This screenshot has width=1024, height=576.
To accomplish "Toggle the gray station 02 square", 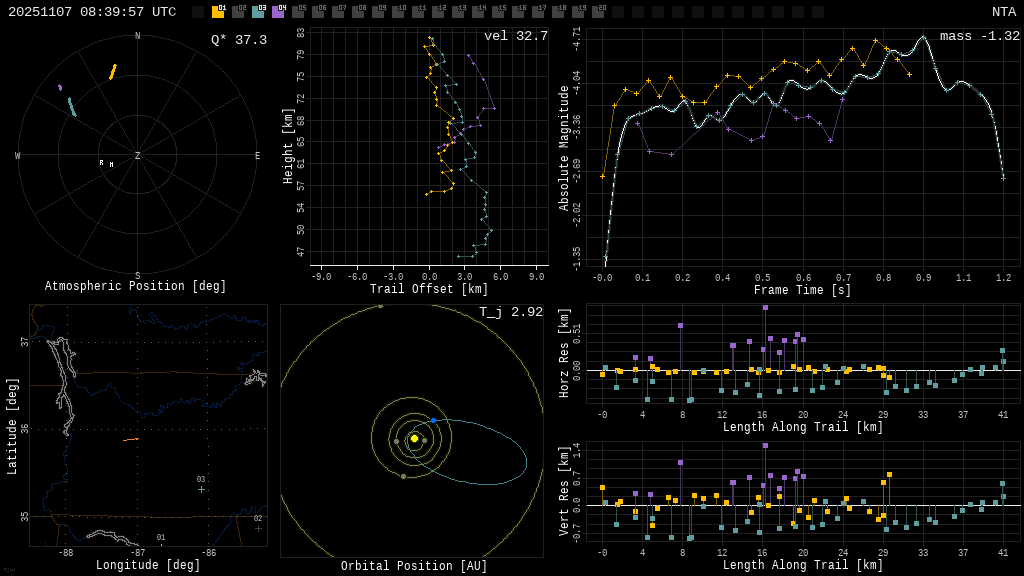I will tap(238, 12).
